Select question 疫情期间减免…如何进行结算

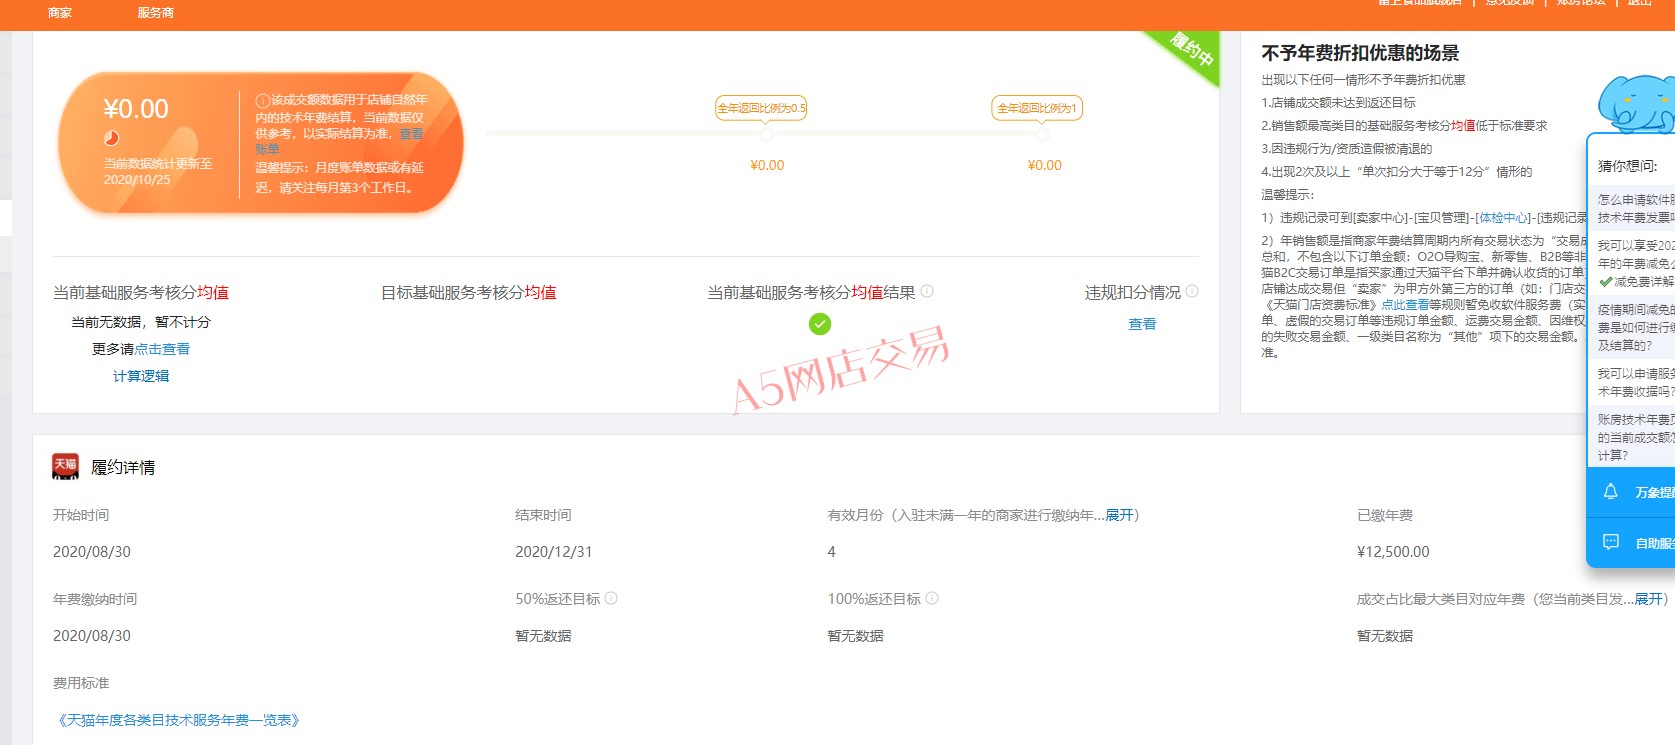pyautogui.click(x=1632, y=327)
